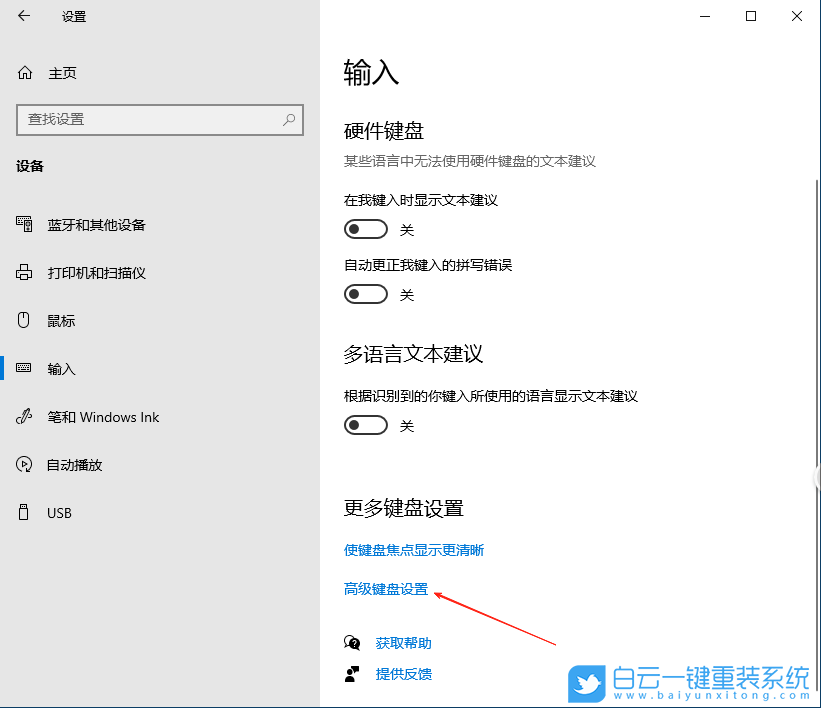
Task: Select the USB icon in sidebar
Action: pyautogui.click(x=22, y=512)
